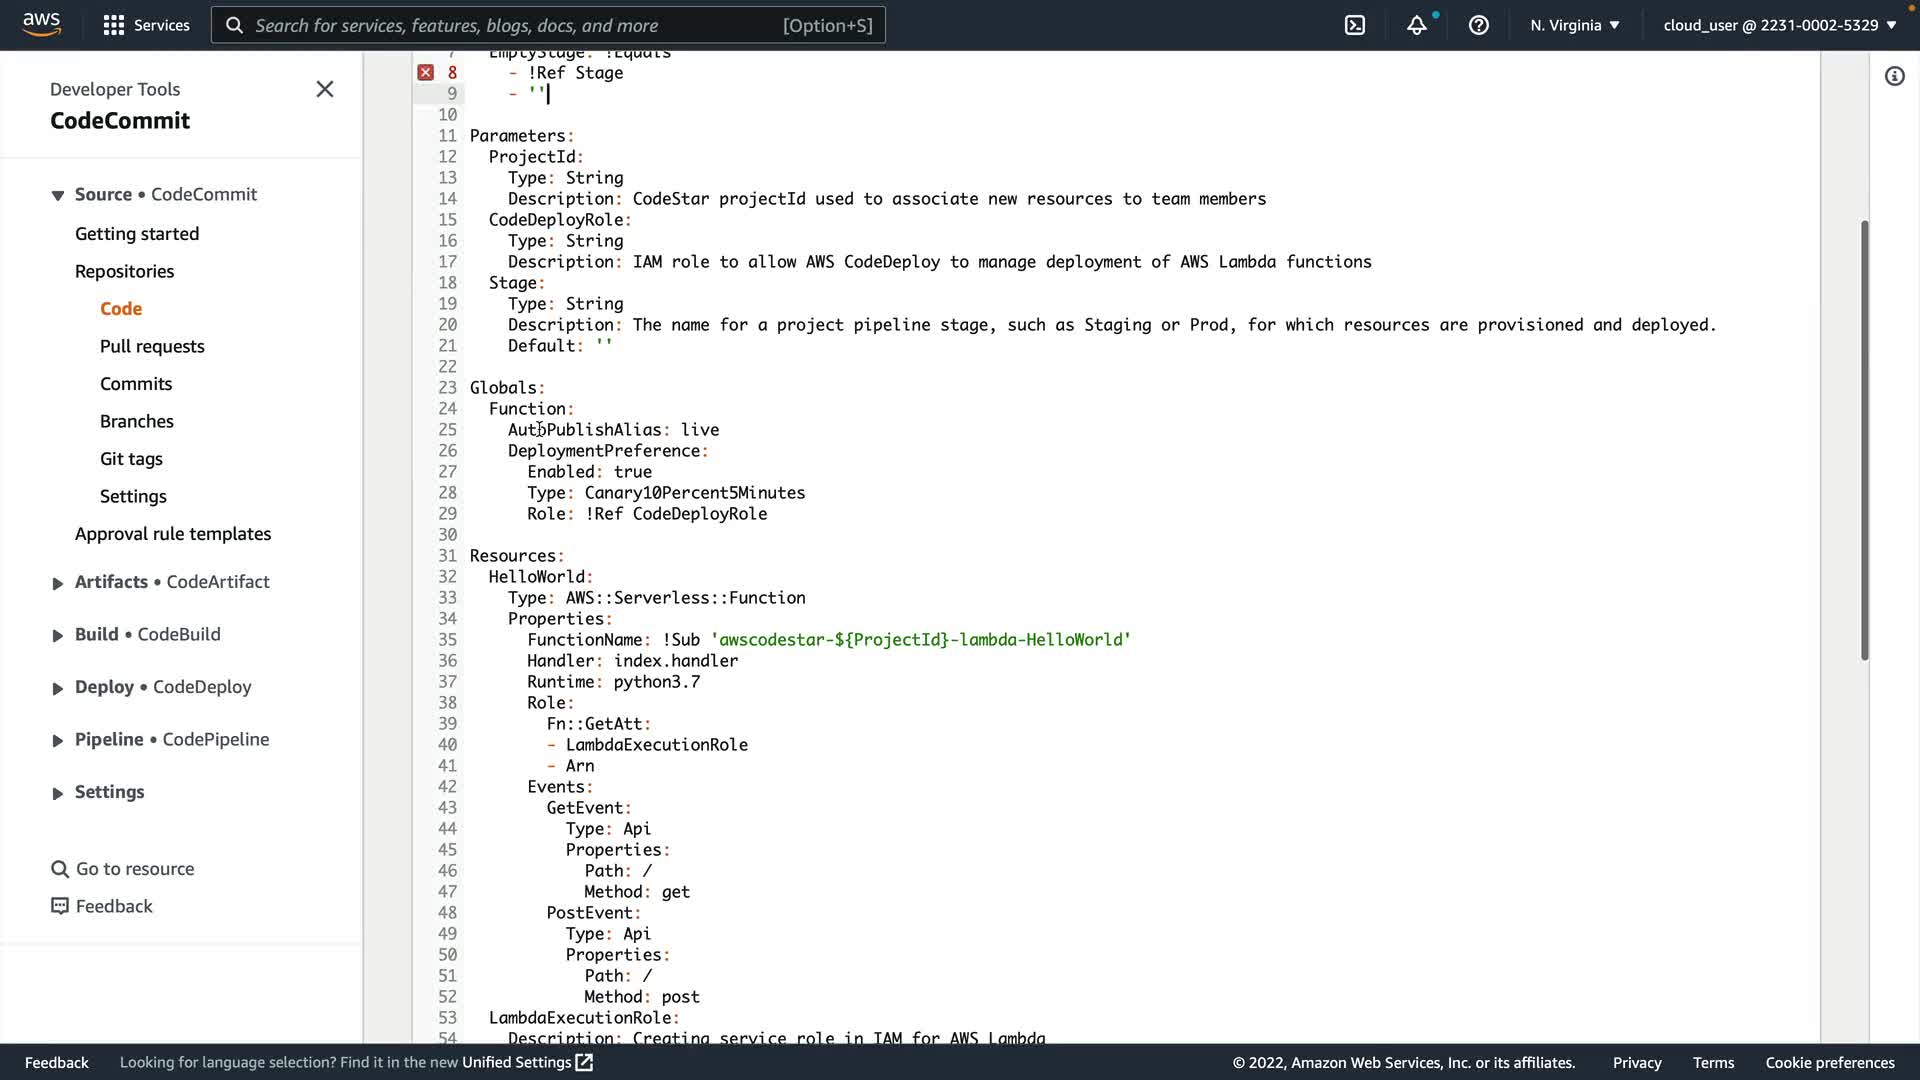Collapse the Source CodeCommit section
Screen dimensions: 1920x1080
coord(58,195)
